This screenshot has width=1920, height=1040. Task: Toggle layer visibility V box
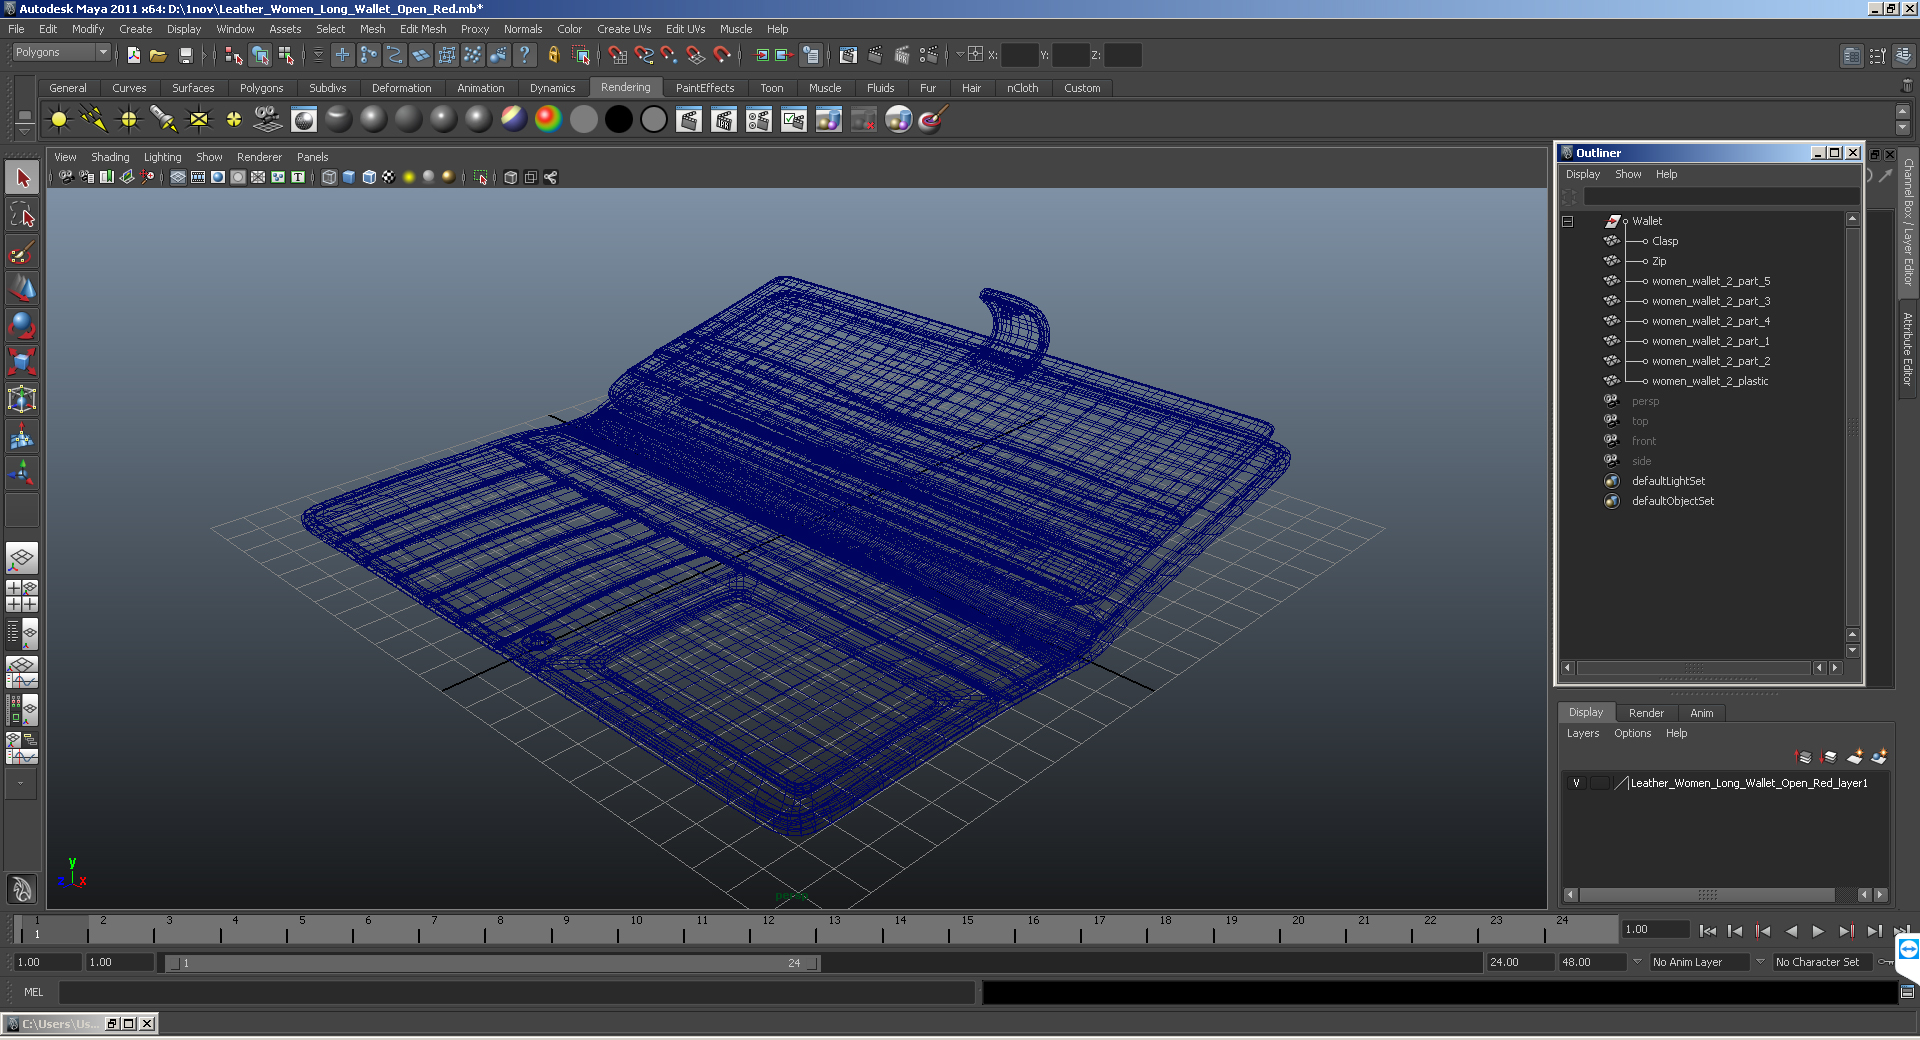tap(1577, 783)
